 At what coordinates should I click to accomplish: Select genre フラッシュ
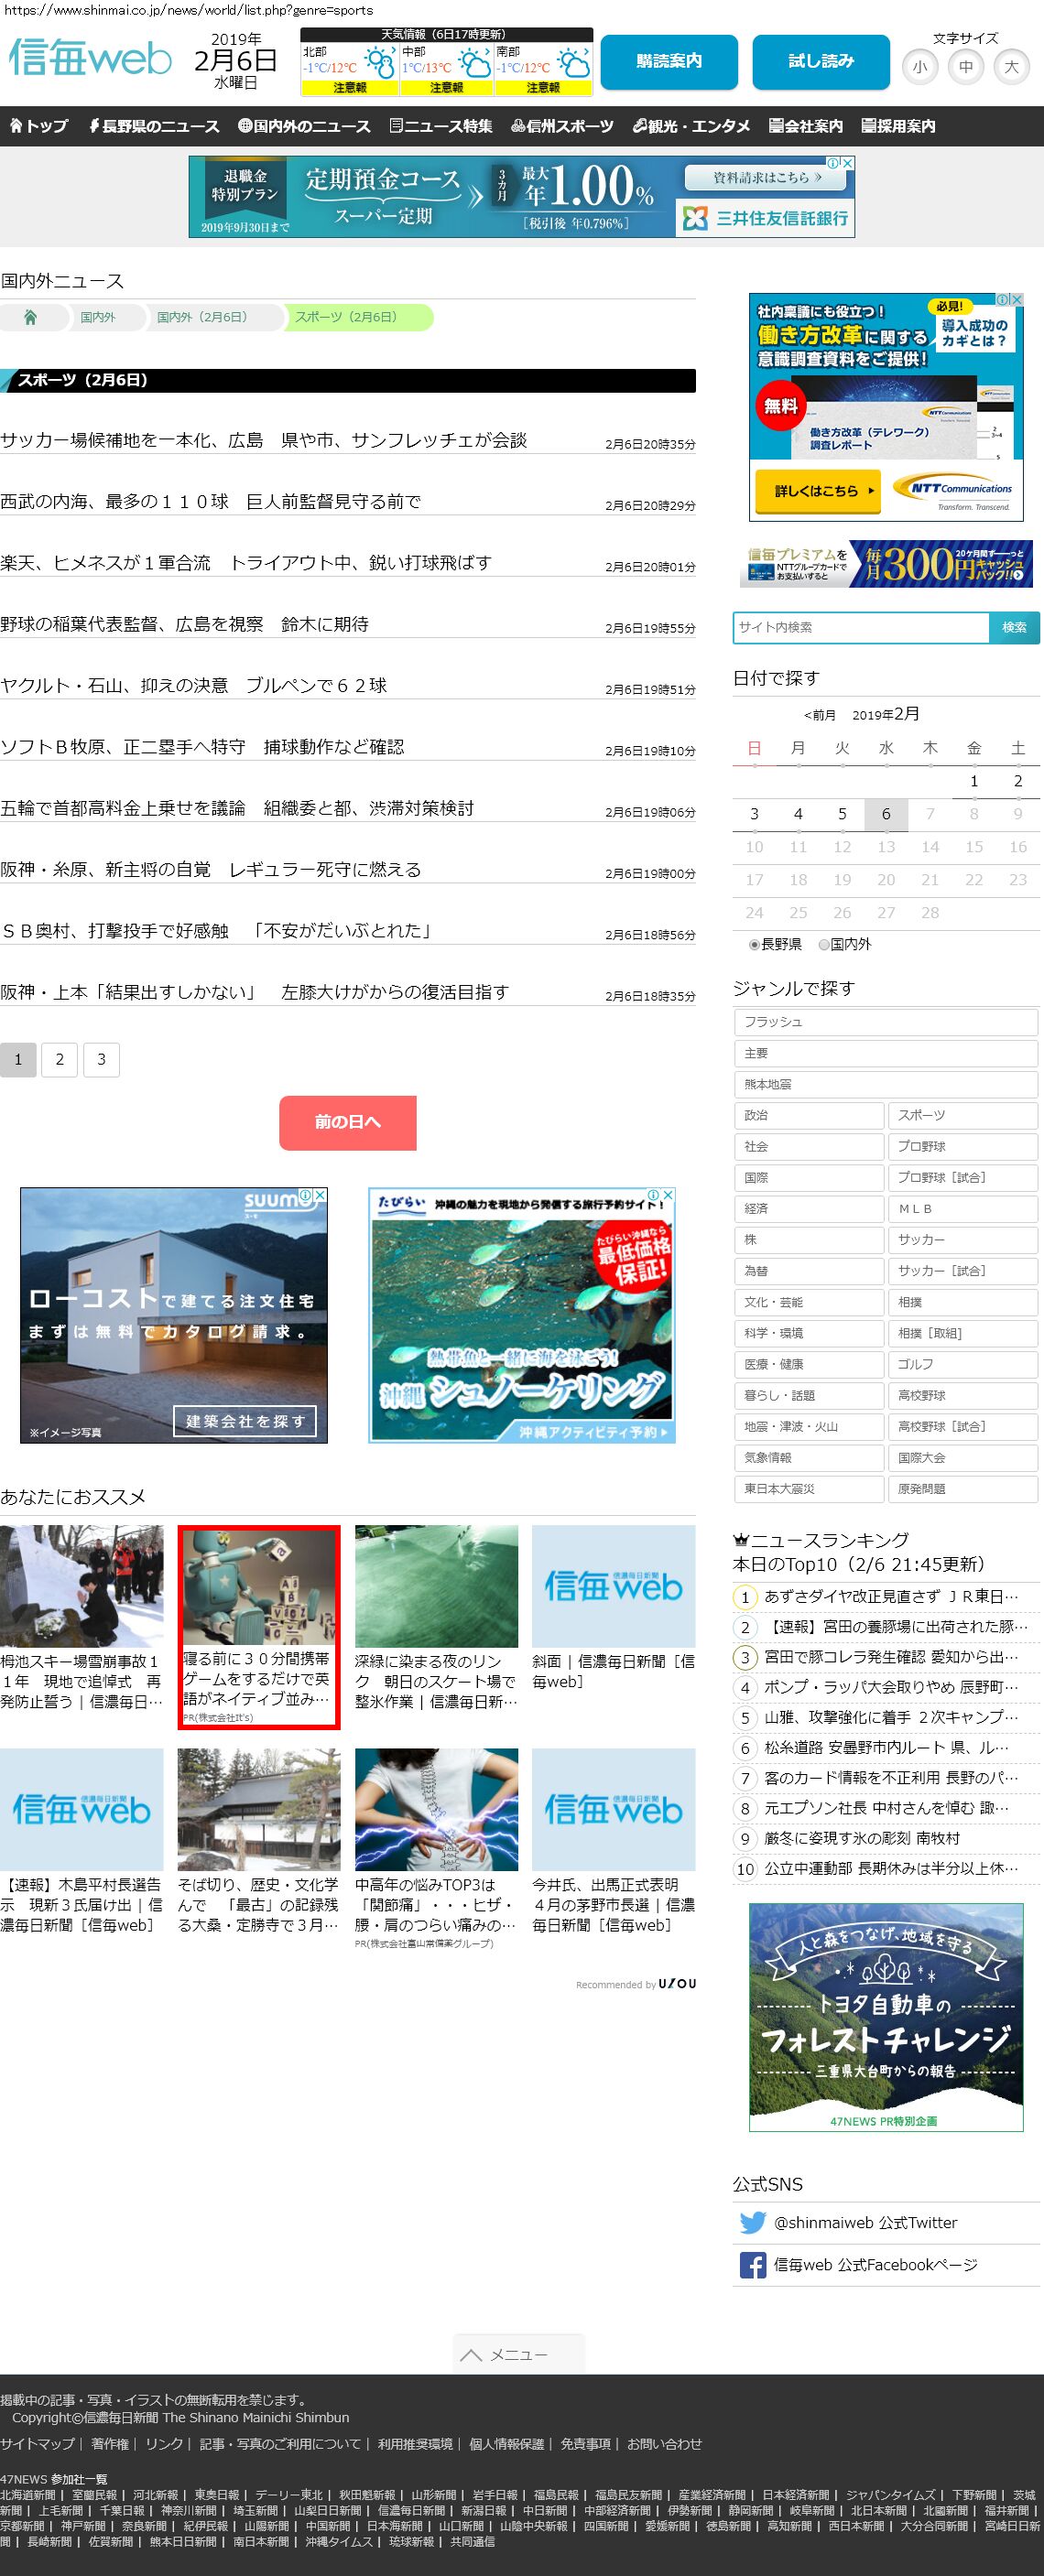click(x=886, y=1022)
